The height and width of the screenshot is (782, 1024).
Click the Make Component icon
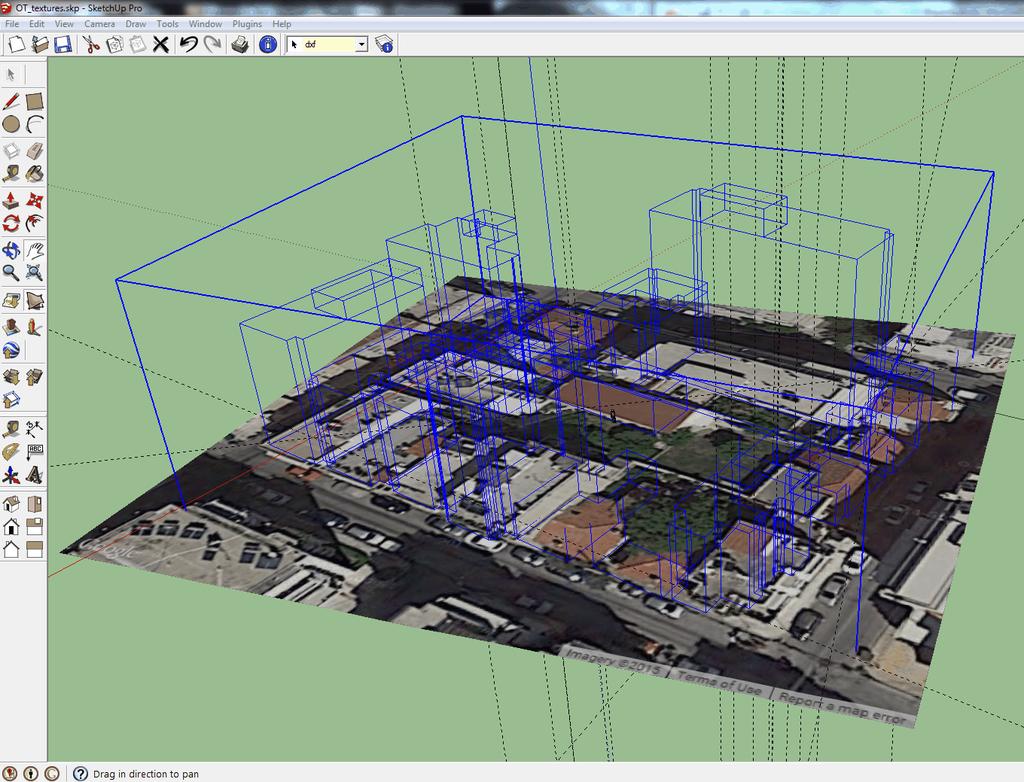coord(11,151)
